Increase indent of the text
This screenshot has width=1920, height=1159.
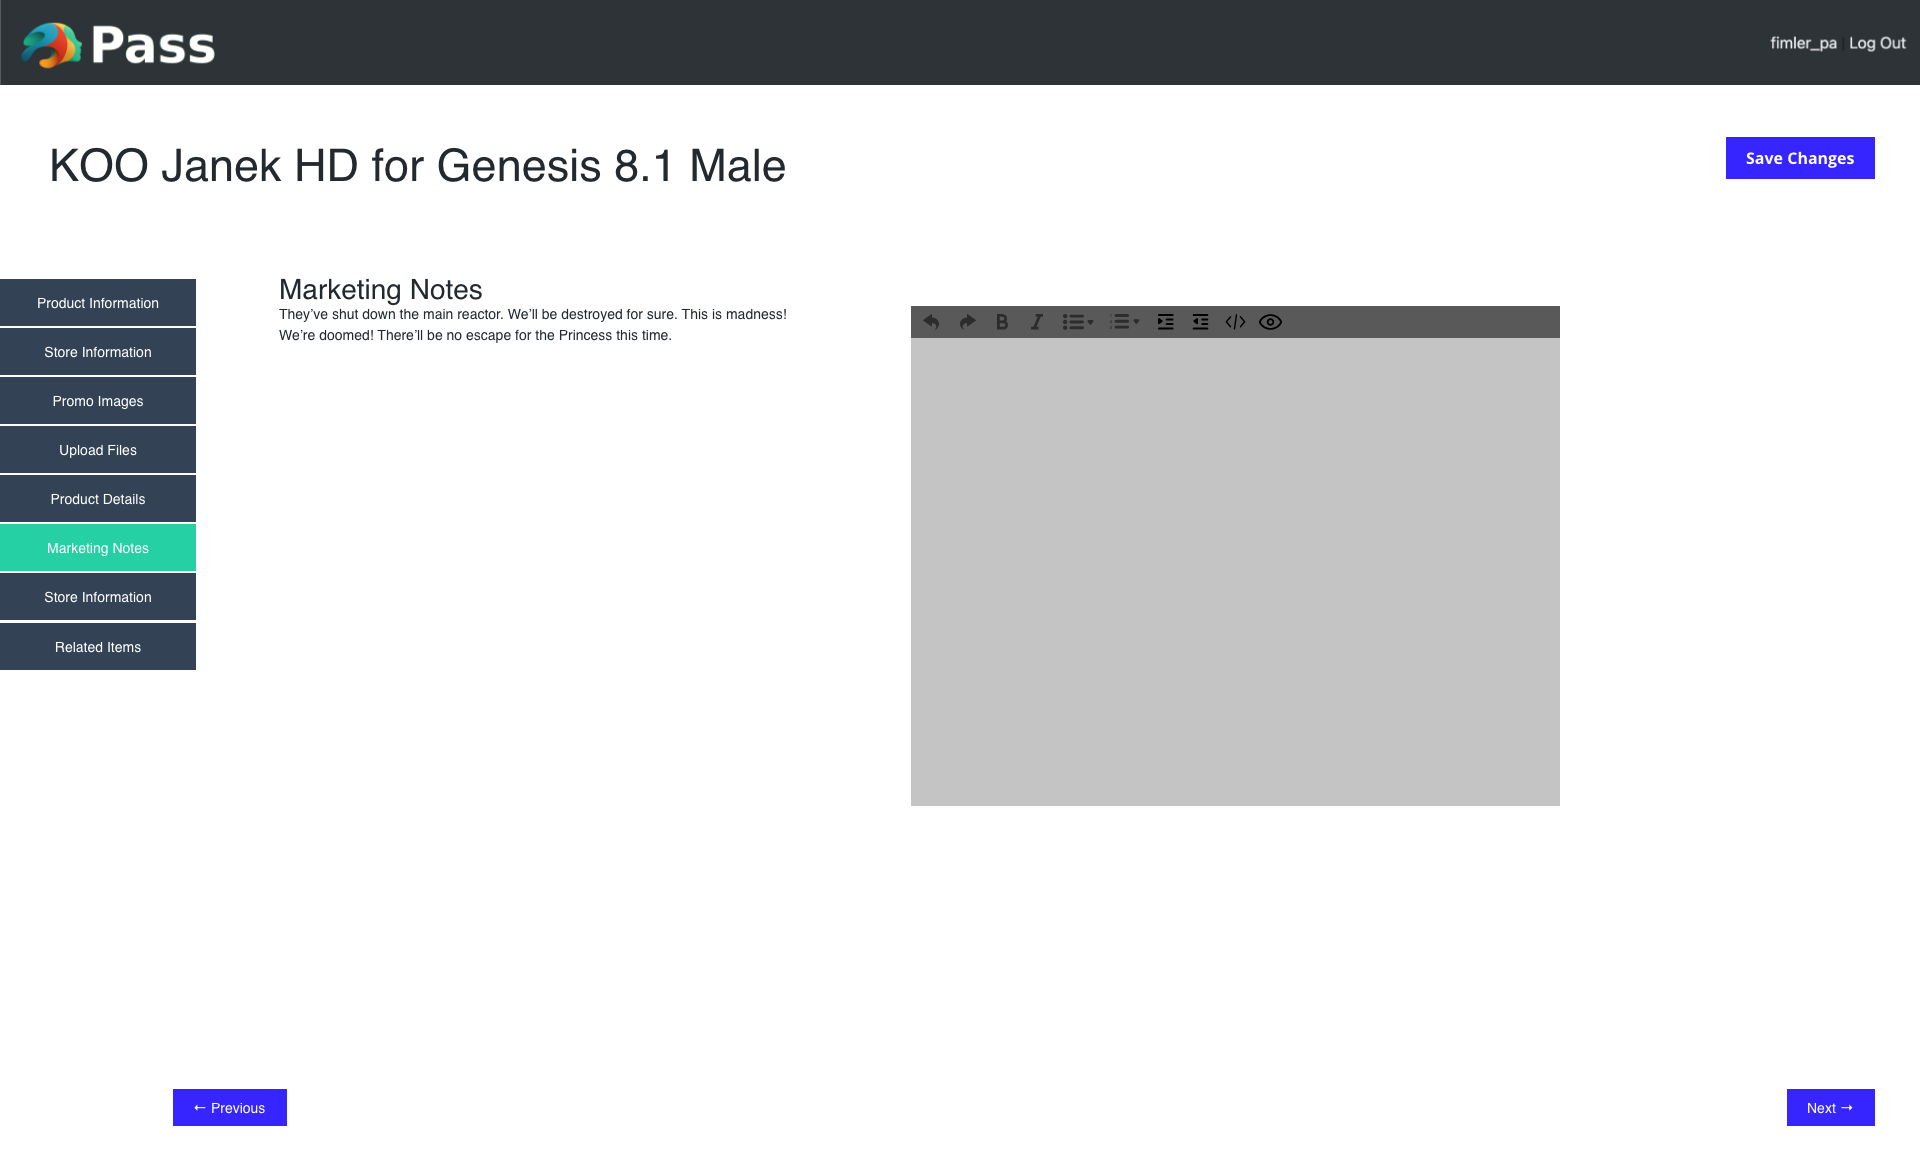[x=1165, y=322]
